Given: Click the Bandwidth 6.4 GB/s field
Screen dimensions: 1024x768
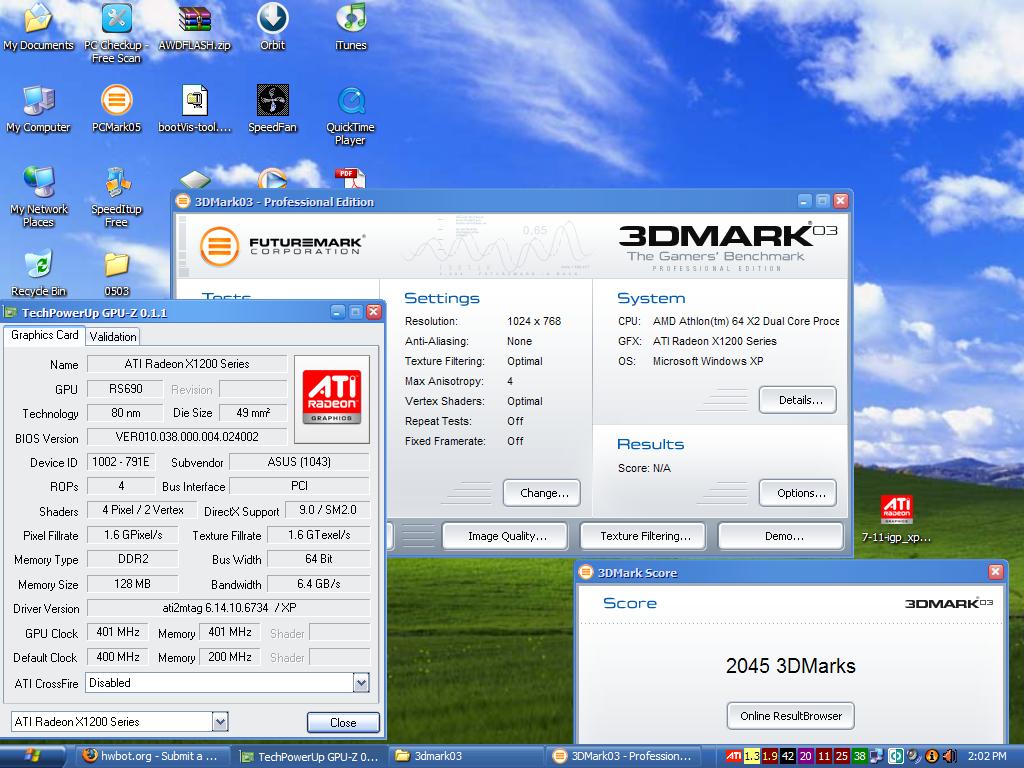Looking at the screenshot, I should click(319, 584).
